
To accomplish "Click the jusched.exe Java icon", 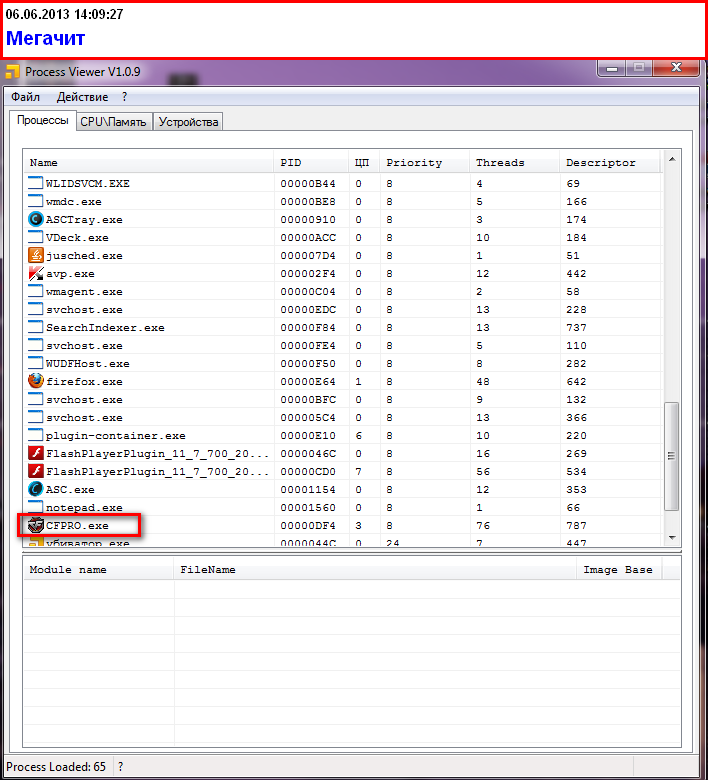I will [35, 255].
